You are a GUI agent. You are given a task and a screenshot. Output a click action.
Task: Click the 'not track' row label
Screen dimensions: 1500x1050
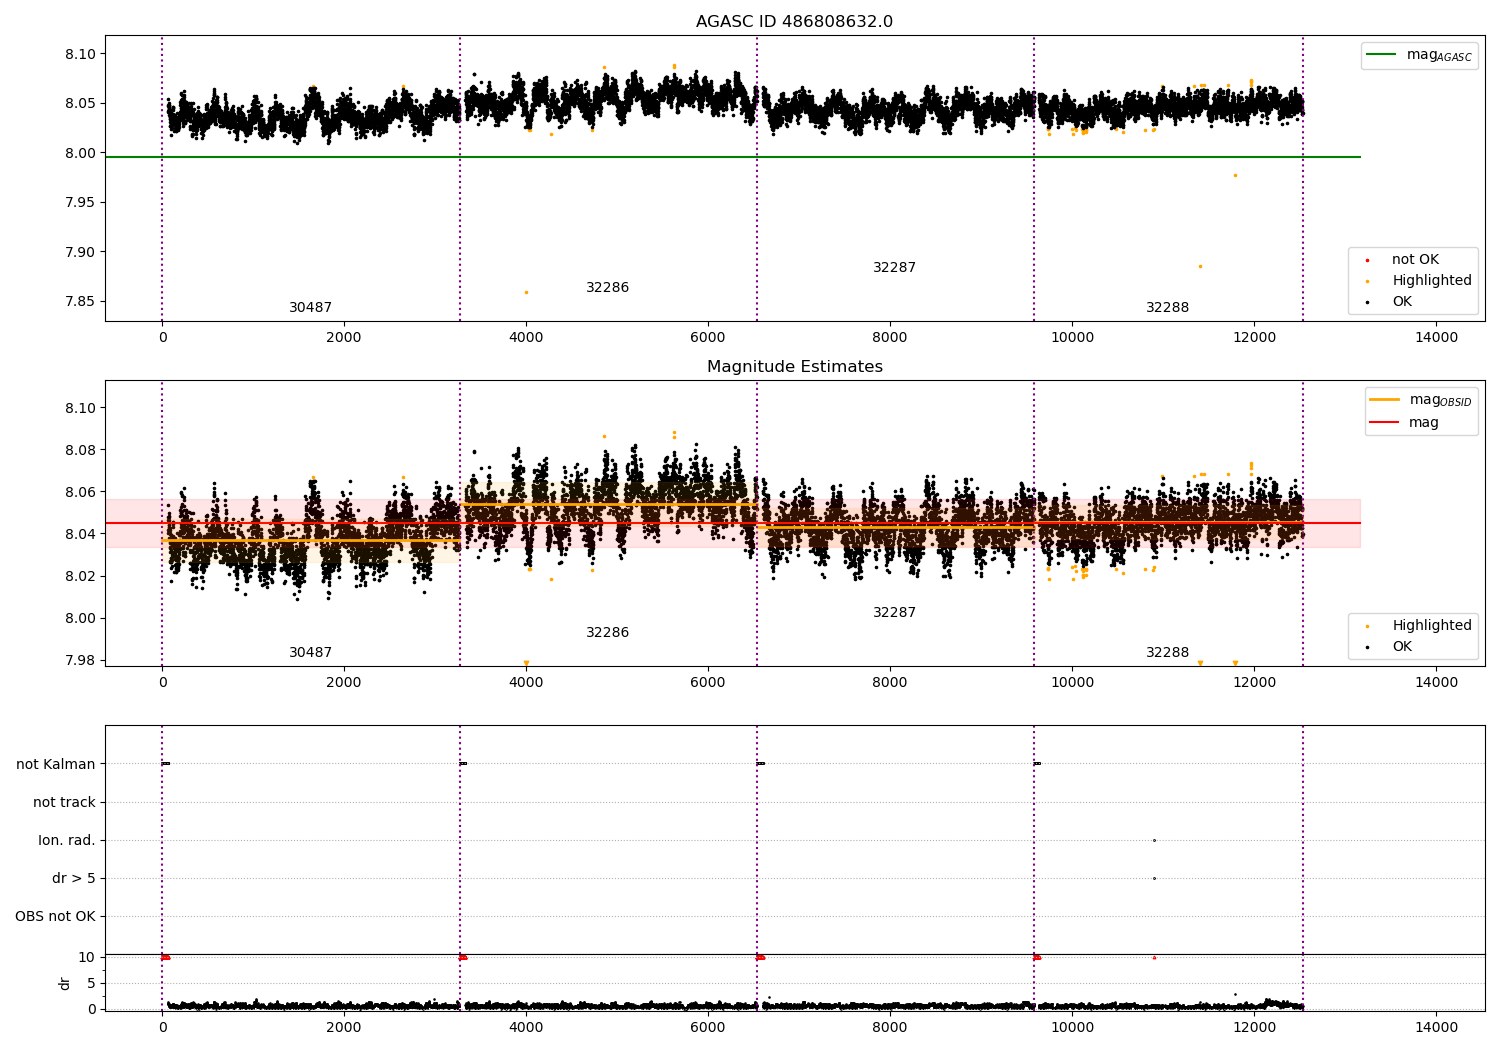click(64, 803)
